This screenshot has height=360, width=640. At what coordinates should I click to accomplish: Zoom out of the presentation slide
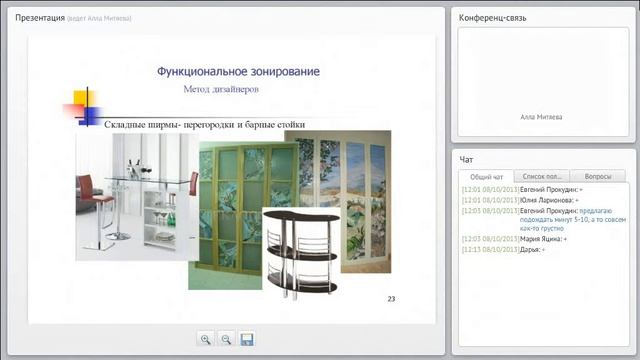coord(226,339)
